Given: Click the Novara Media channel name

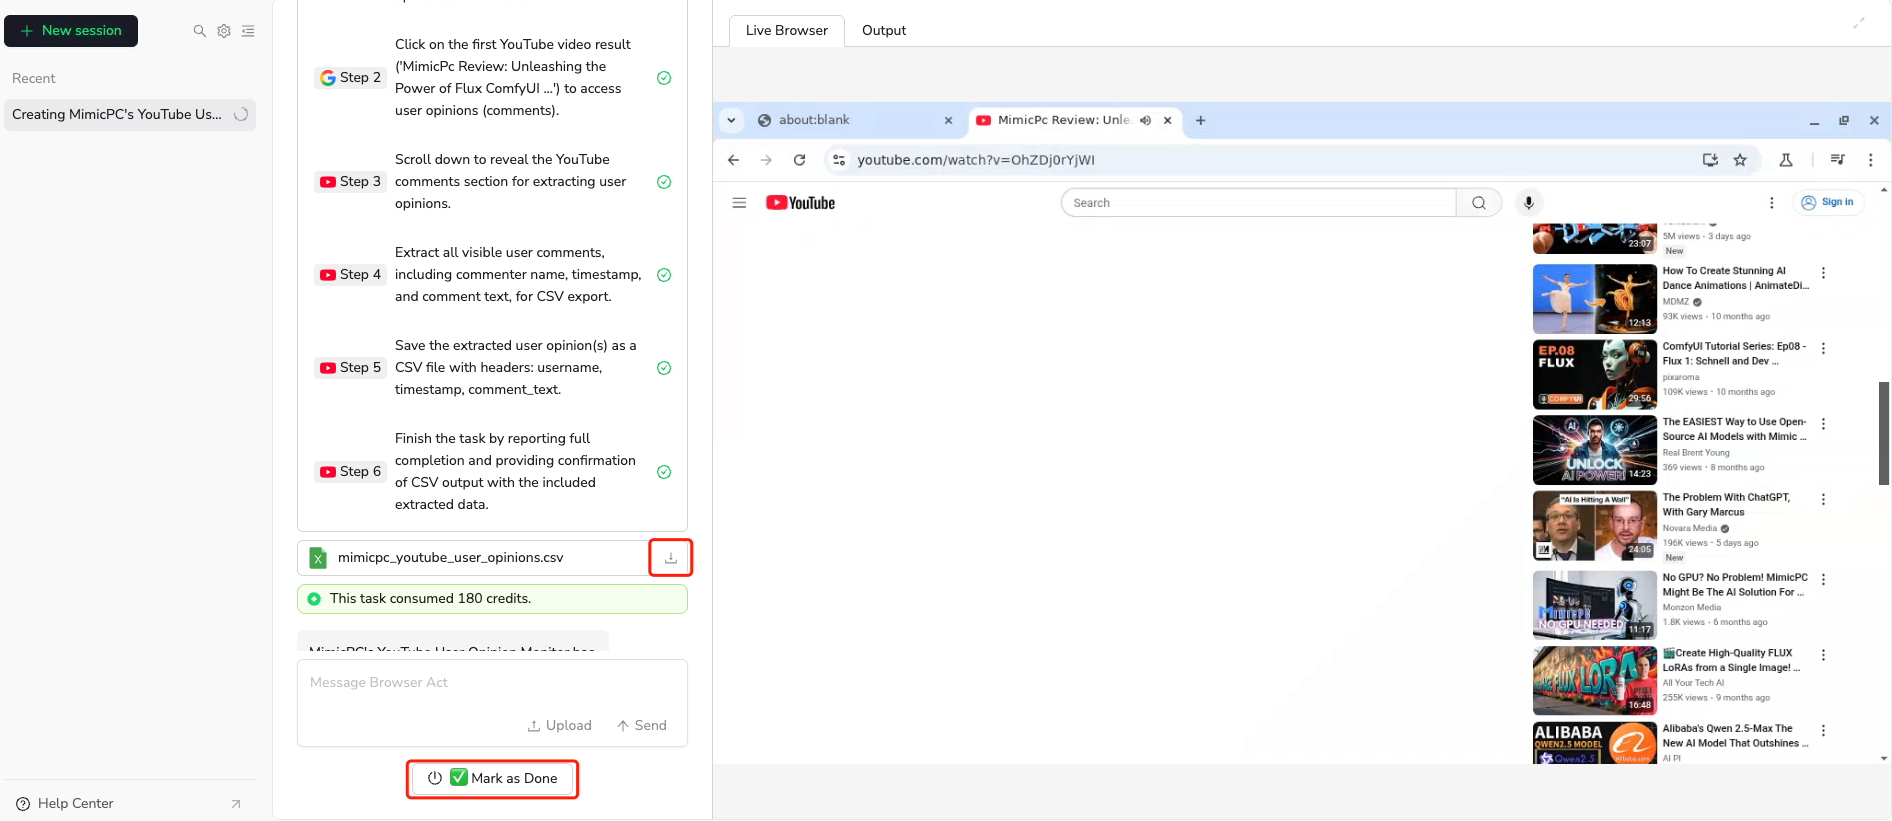Looking at the screenshot, I should pyautogui.click(x=1689, y=529).
